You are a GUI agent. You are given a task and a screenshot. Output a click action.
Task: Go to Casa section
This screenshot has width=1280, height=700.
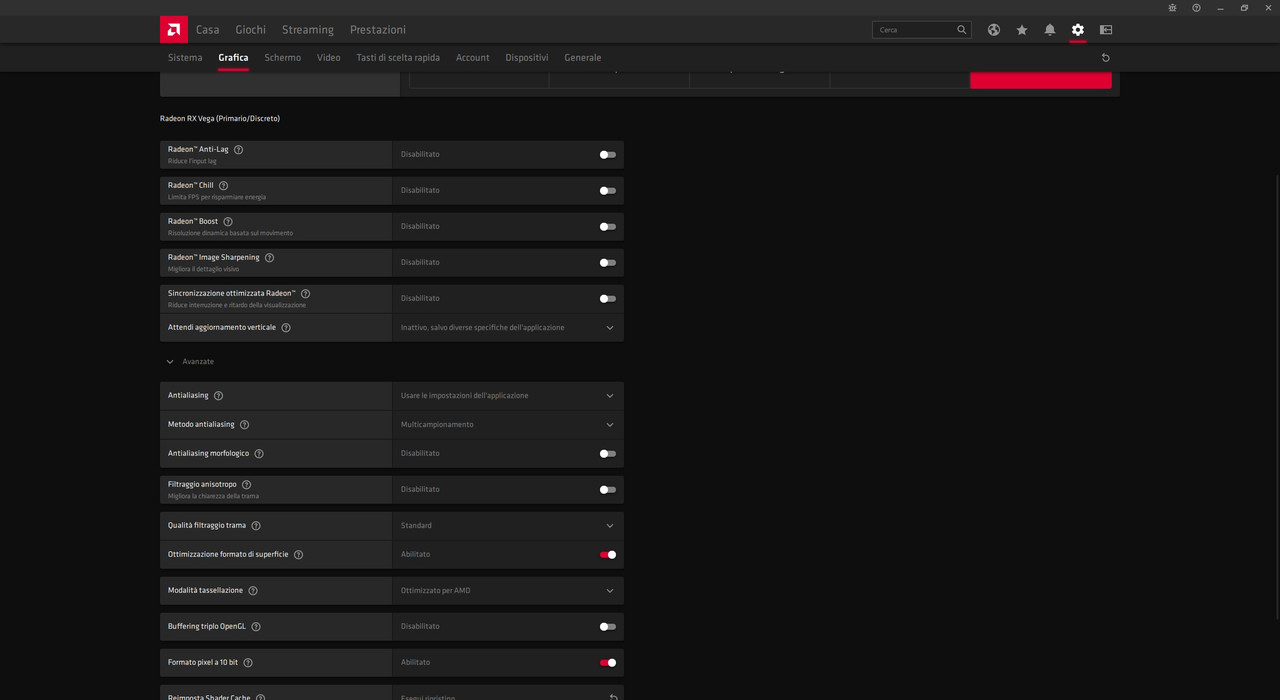[x=208, y=30]
